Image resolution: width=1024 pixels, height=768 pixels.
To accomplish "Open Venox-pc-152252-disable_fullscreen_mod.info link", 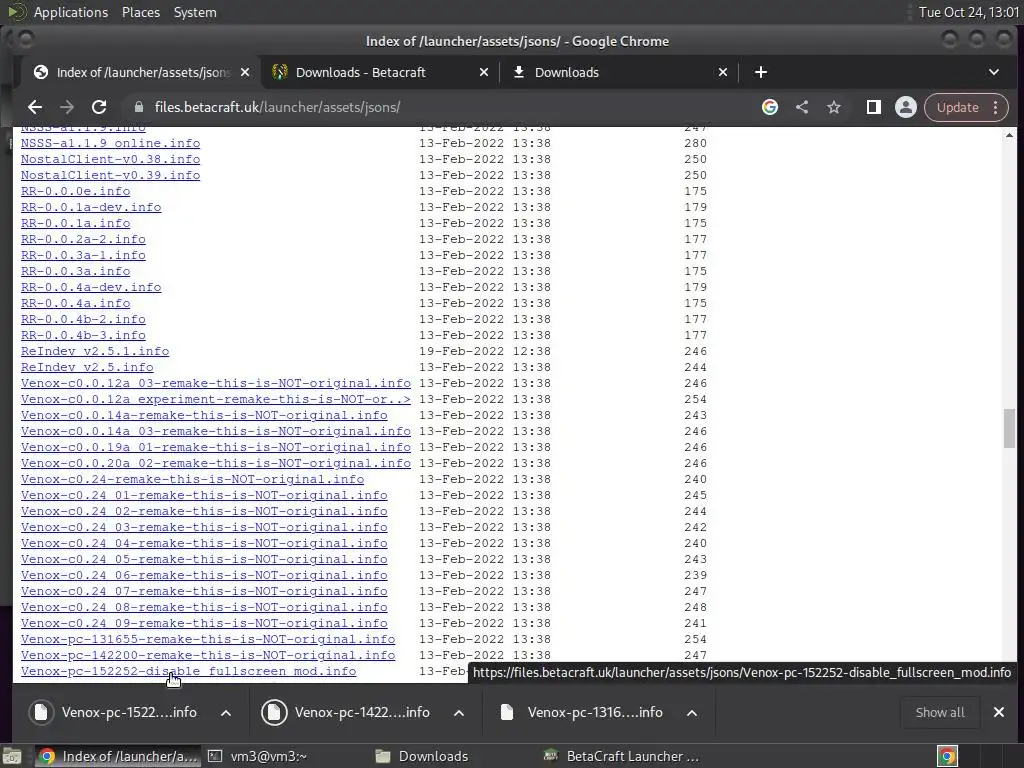I will 188,671.
